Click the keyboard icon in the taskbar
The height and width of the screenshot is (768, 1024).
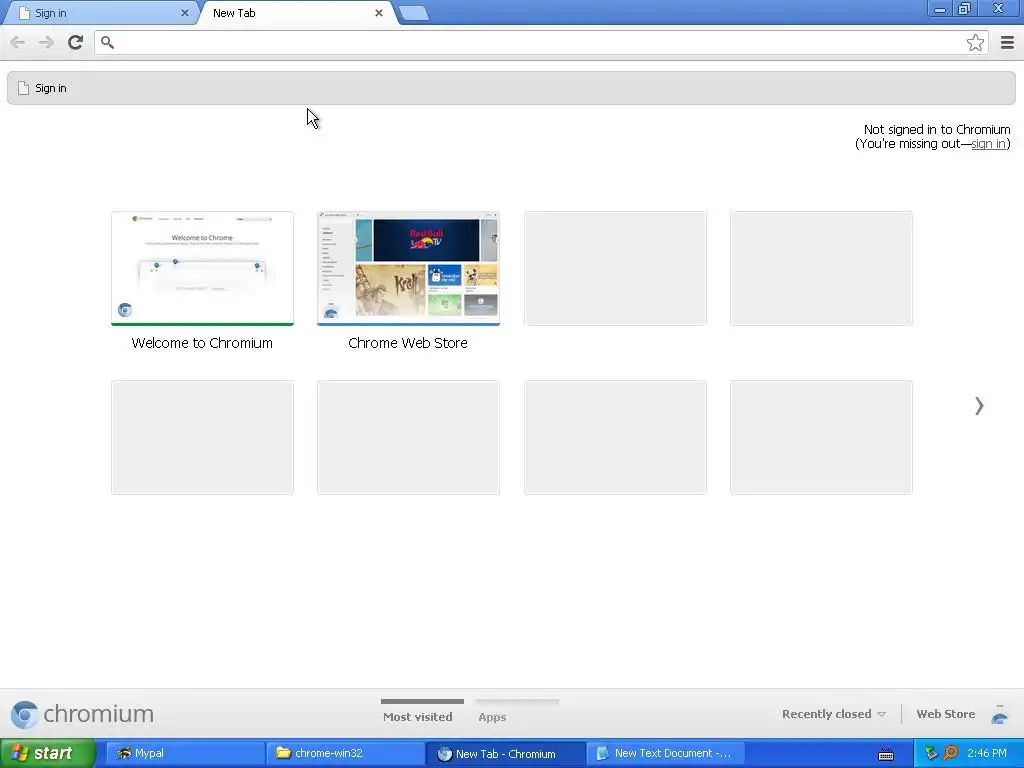click(x=886, y=754)
